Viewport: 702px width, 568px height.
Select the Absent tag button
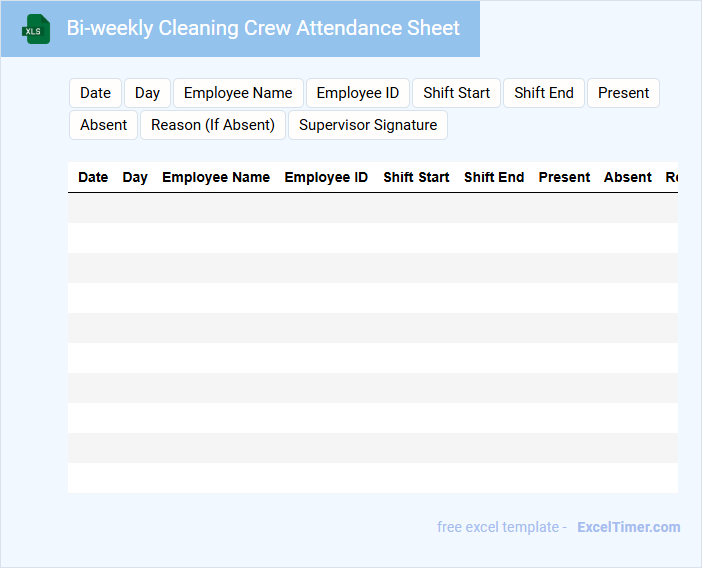point(104,125)
